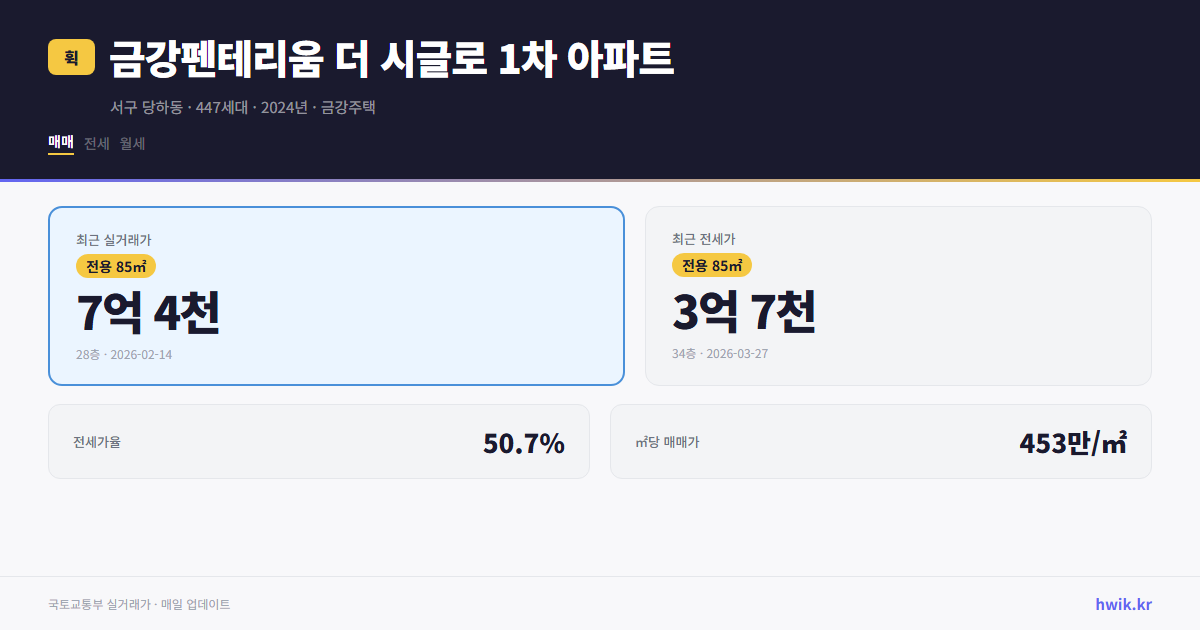The image size is (1200, 630).
Task: Open the hwik.kr link
Action: coord(1122,602)
